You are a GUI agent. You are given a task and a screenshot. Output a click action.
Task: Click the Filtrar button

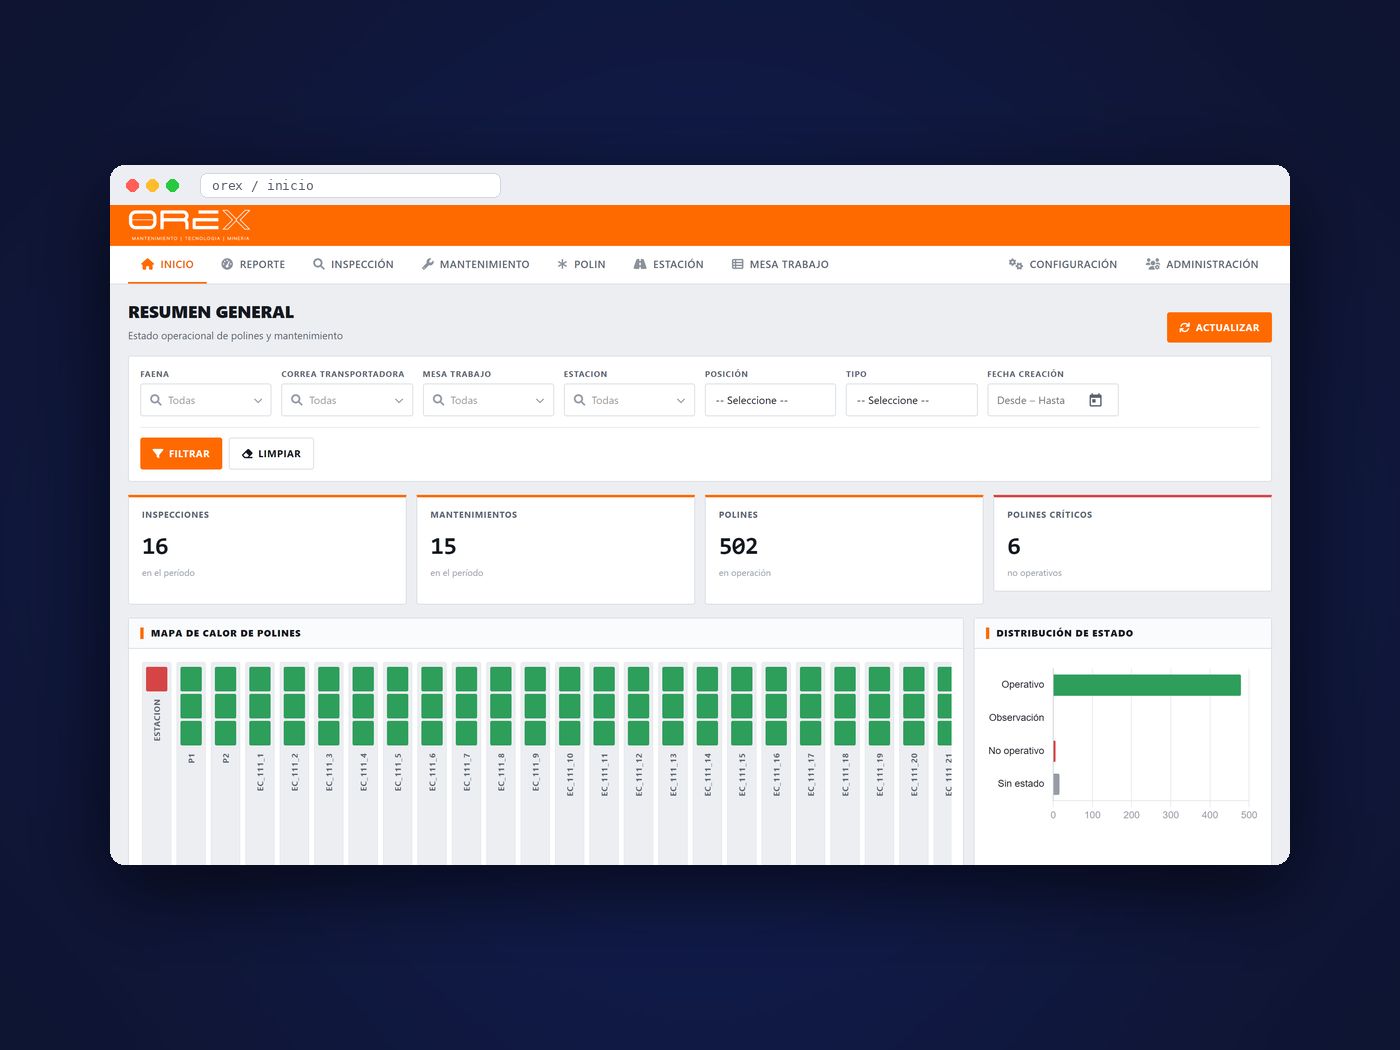point(181,453)
